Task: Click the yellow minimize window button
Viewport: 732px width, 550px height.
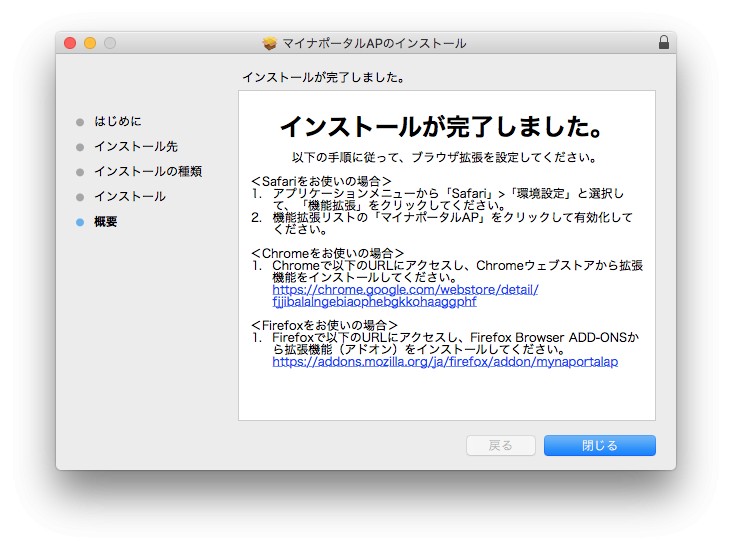Action: [90, 43]
